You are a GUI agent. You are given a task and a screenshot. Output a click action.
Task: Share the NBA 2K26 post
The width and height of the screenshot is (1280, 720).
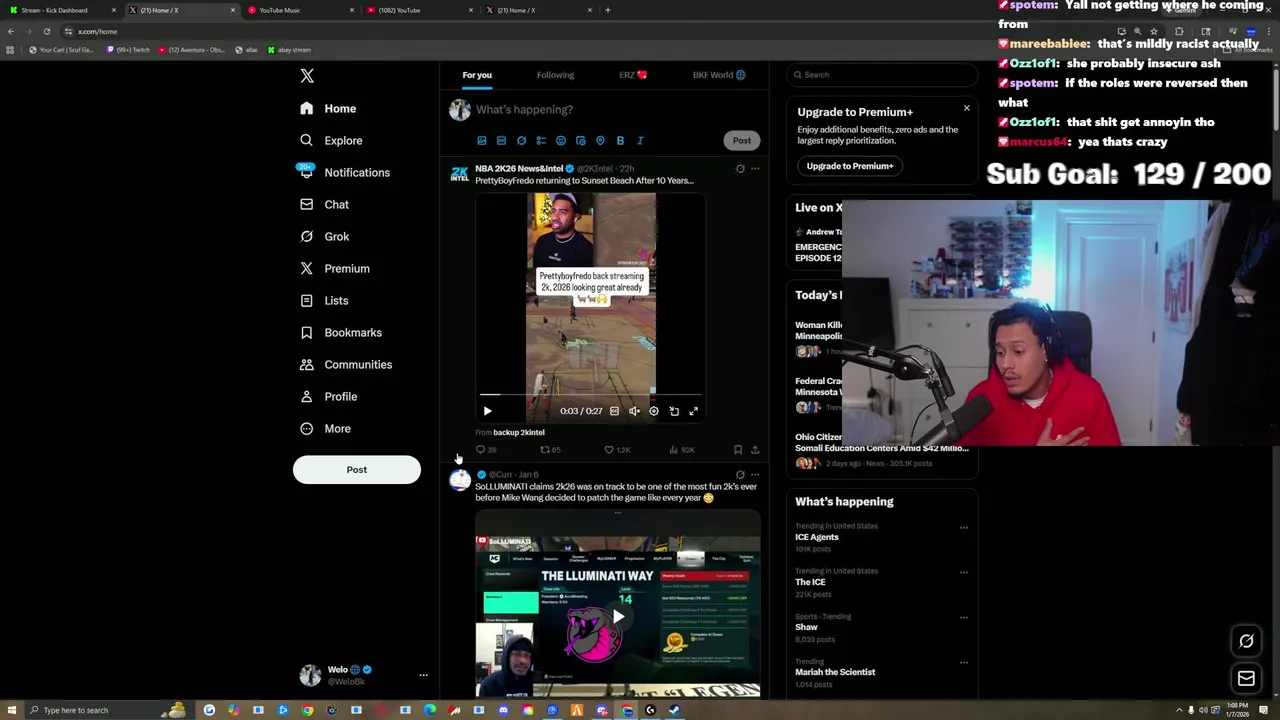coord(755,450)
